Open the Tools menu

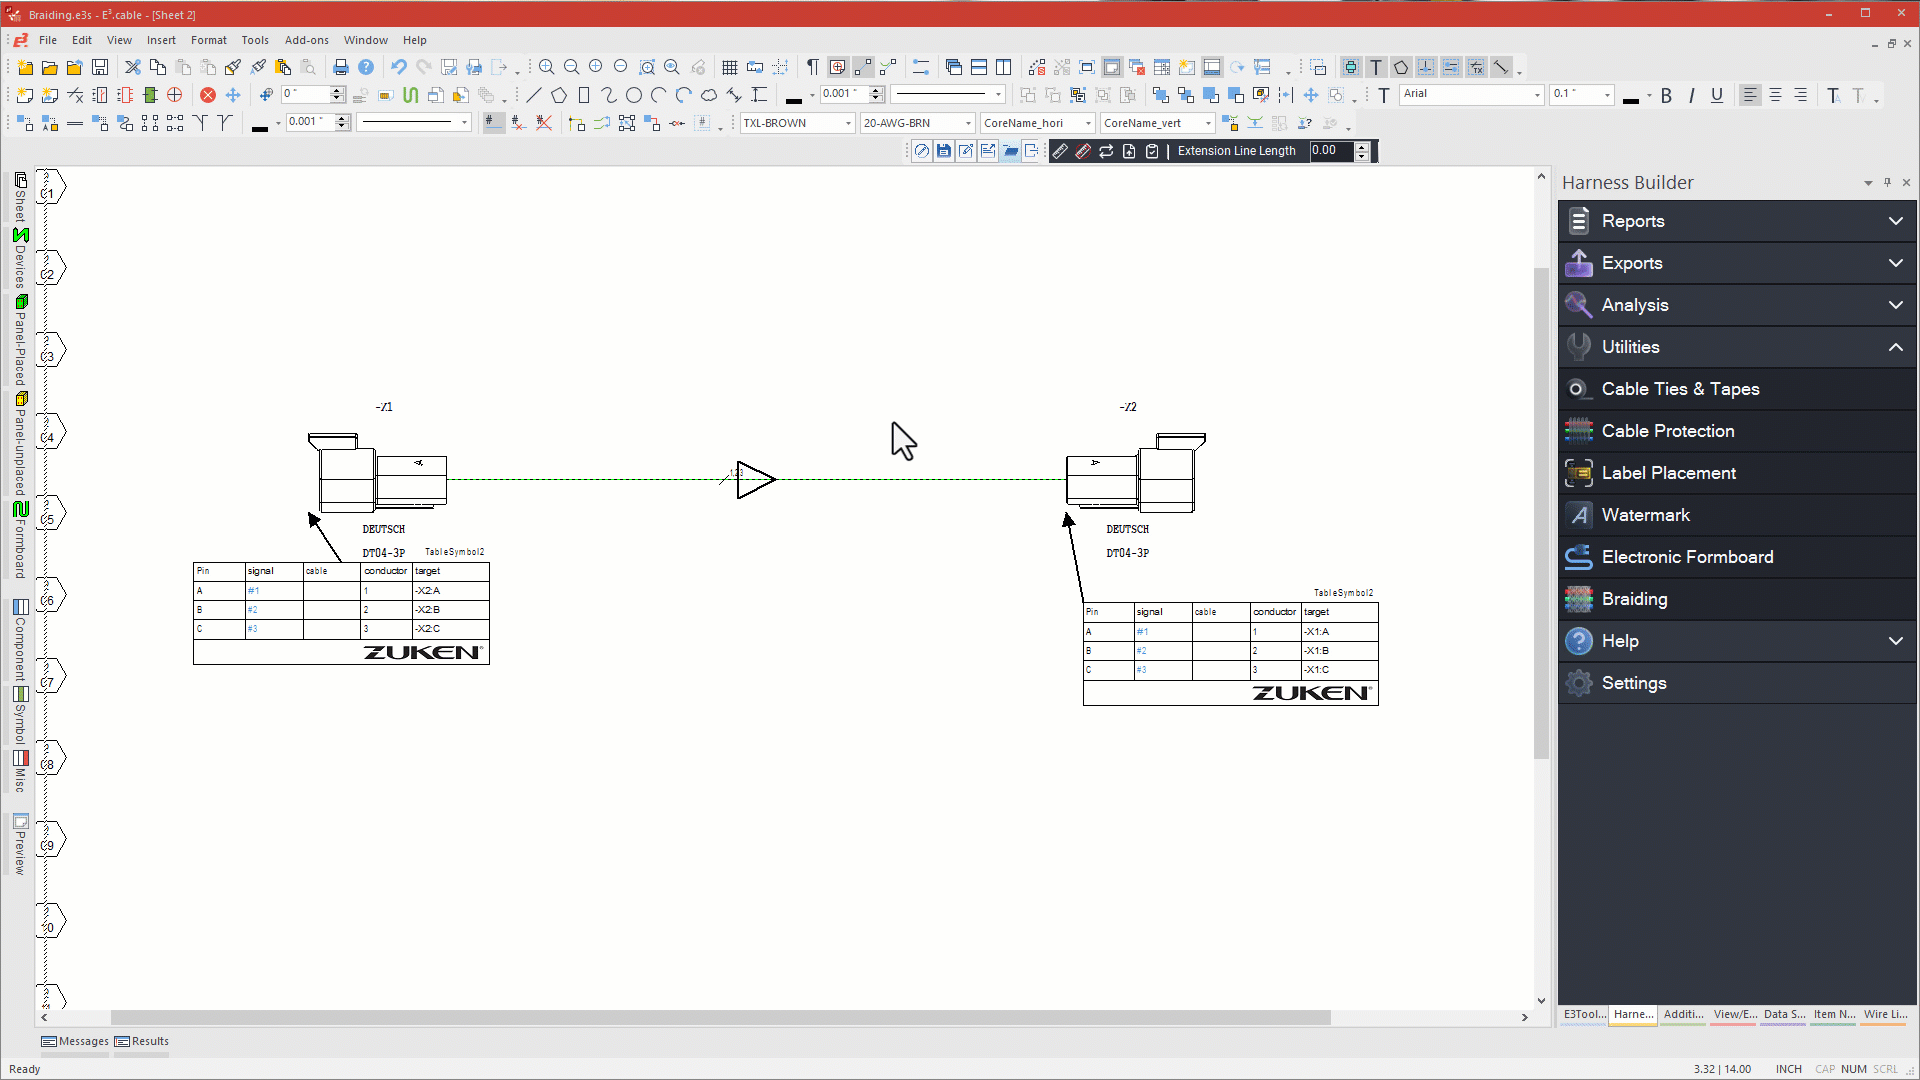coord(255,40)
